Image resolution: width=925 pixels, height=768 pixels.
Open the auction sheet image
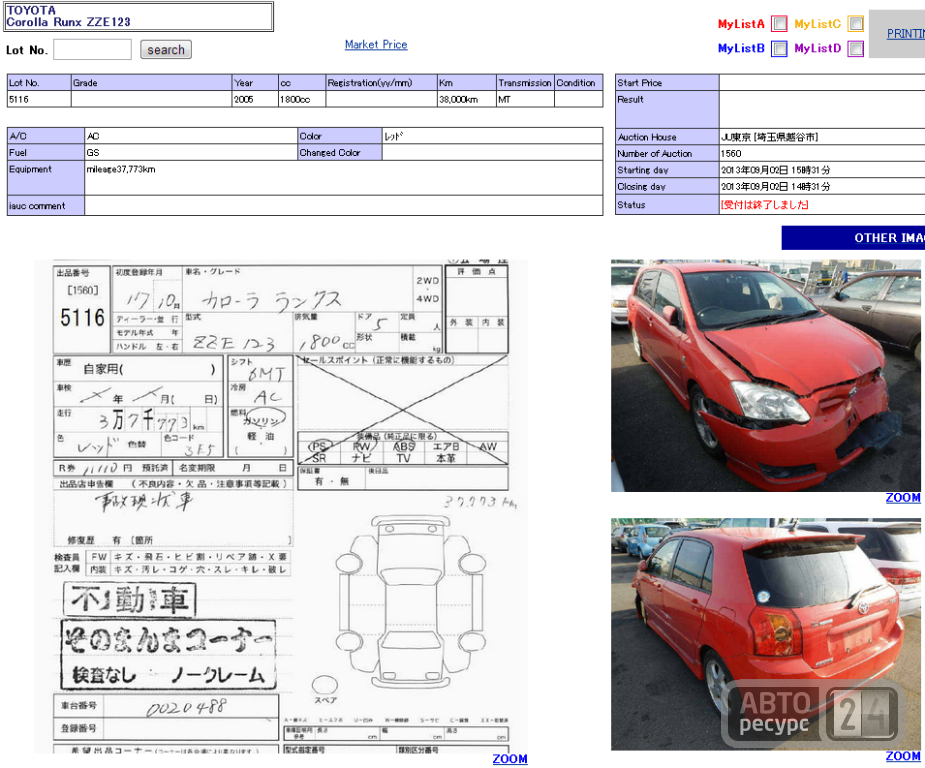281,506
